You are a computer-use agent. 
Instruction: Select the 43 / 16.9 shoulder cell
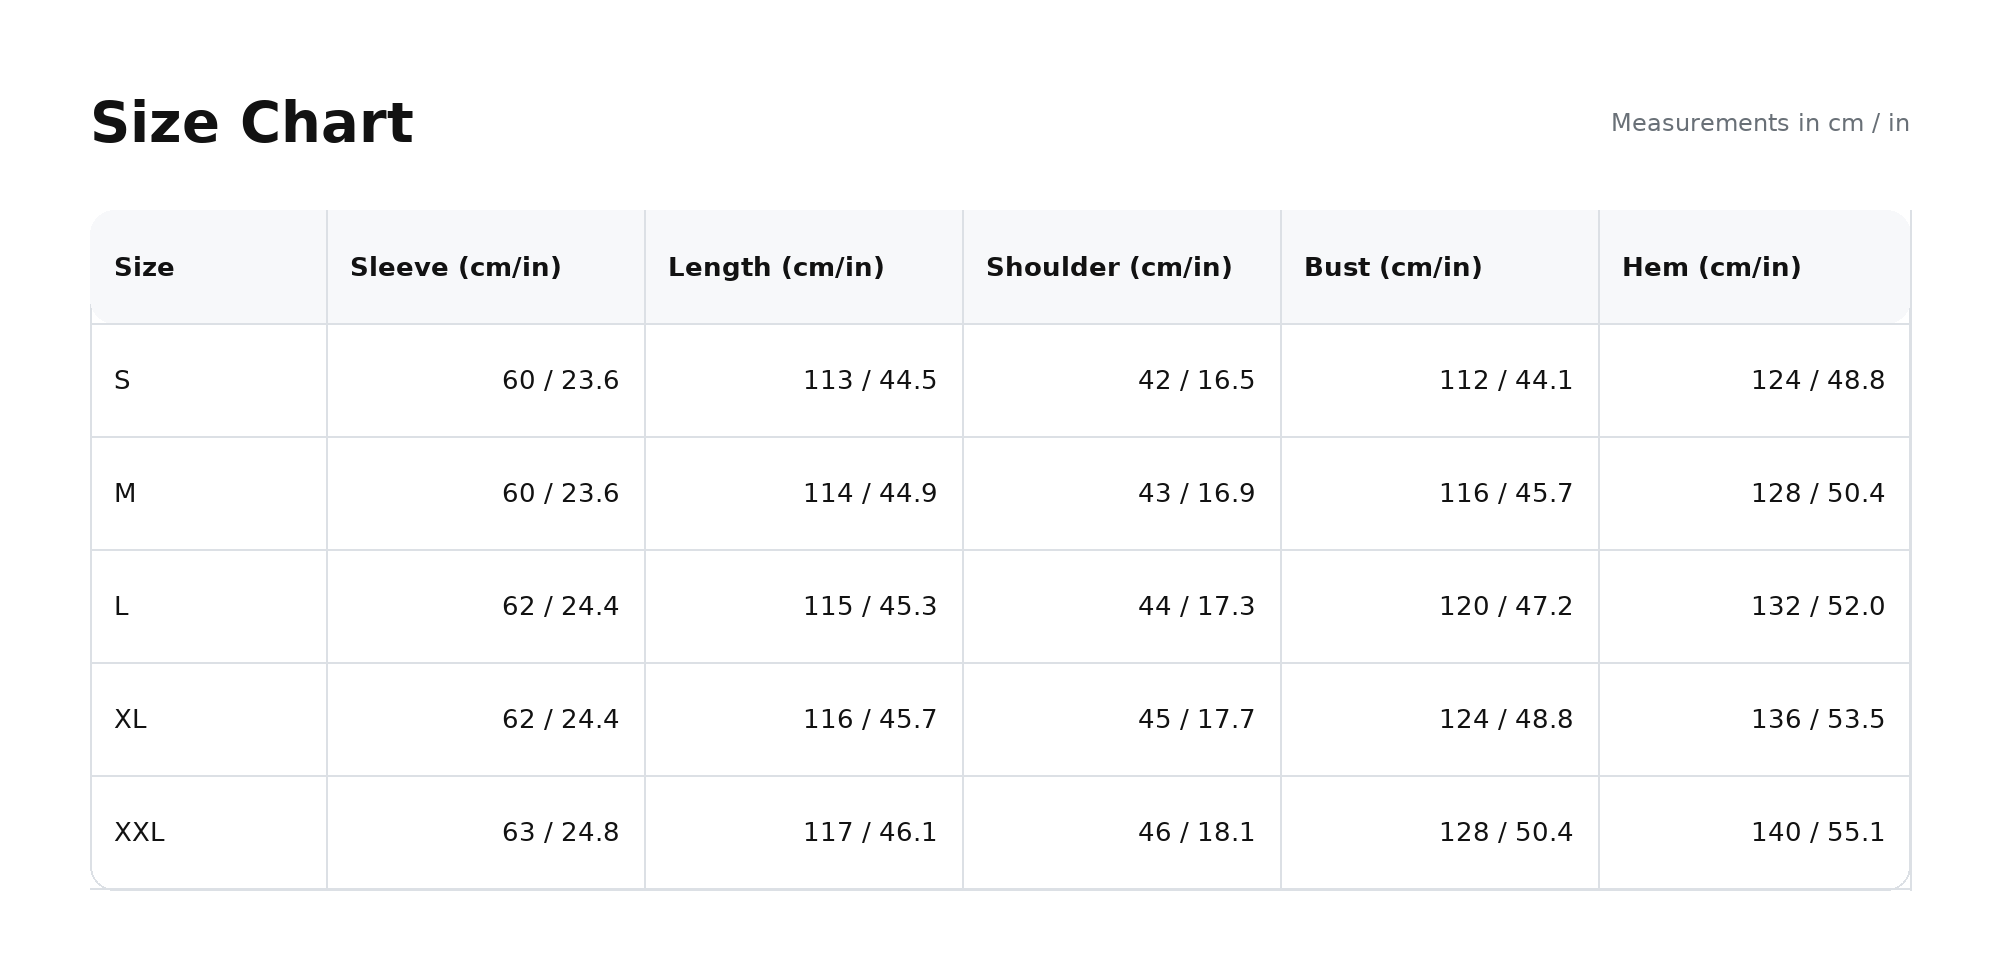point(1196,494)
